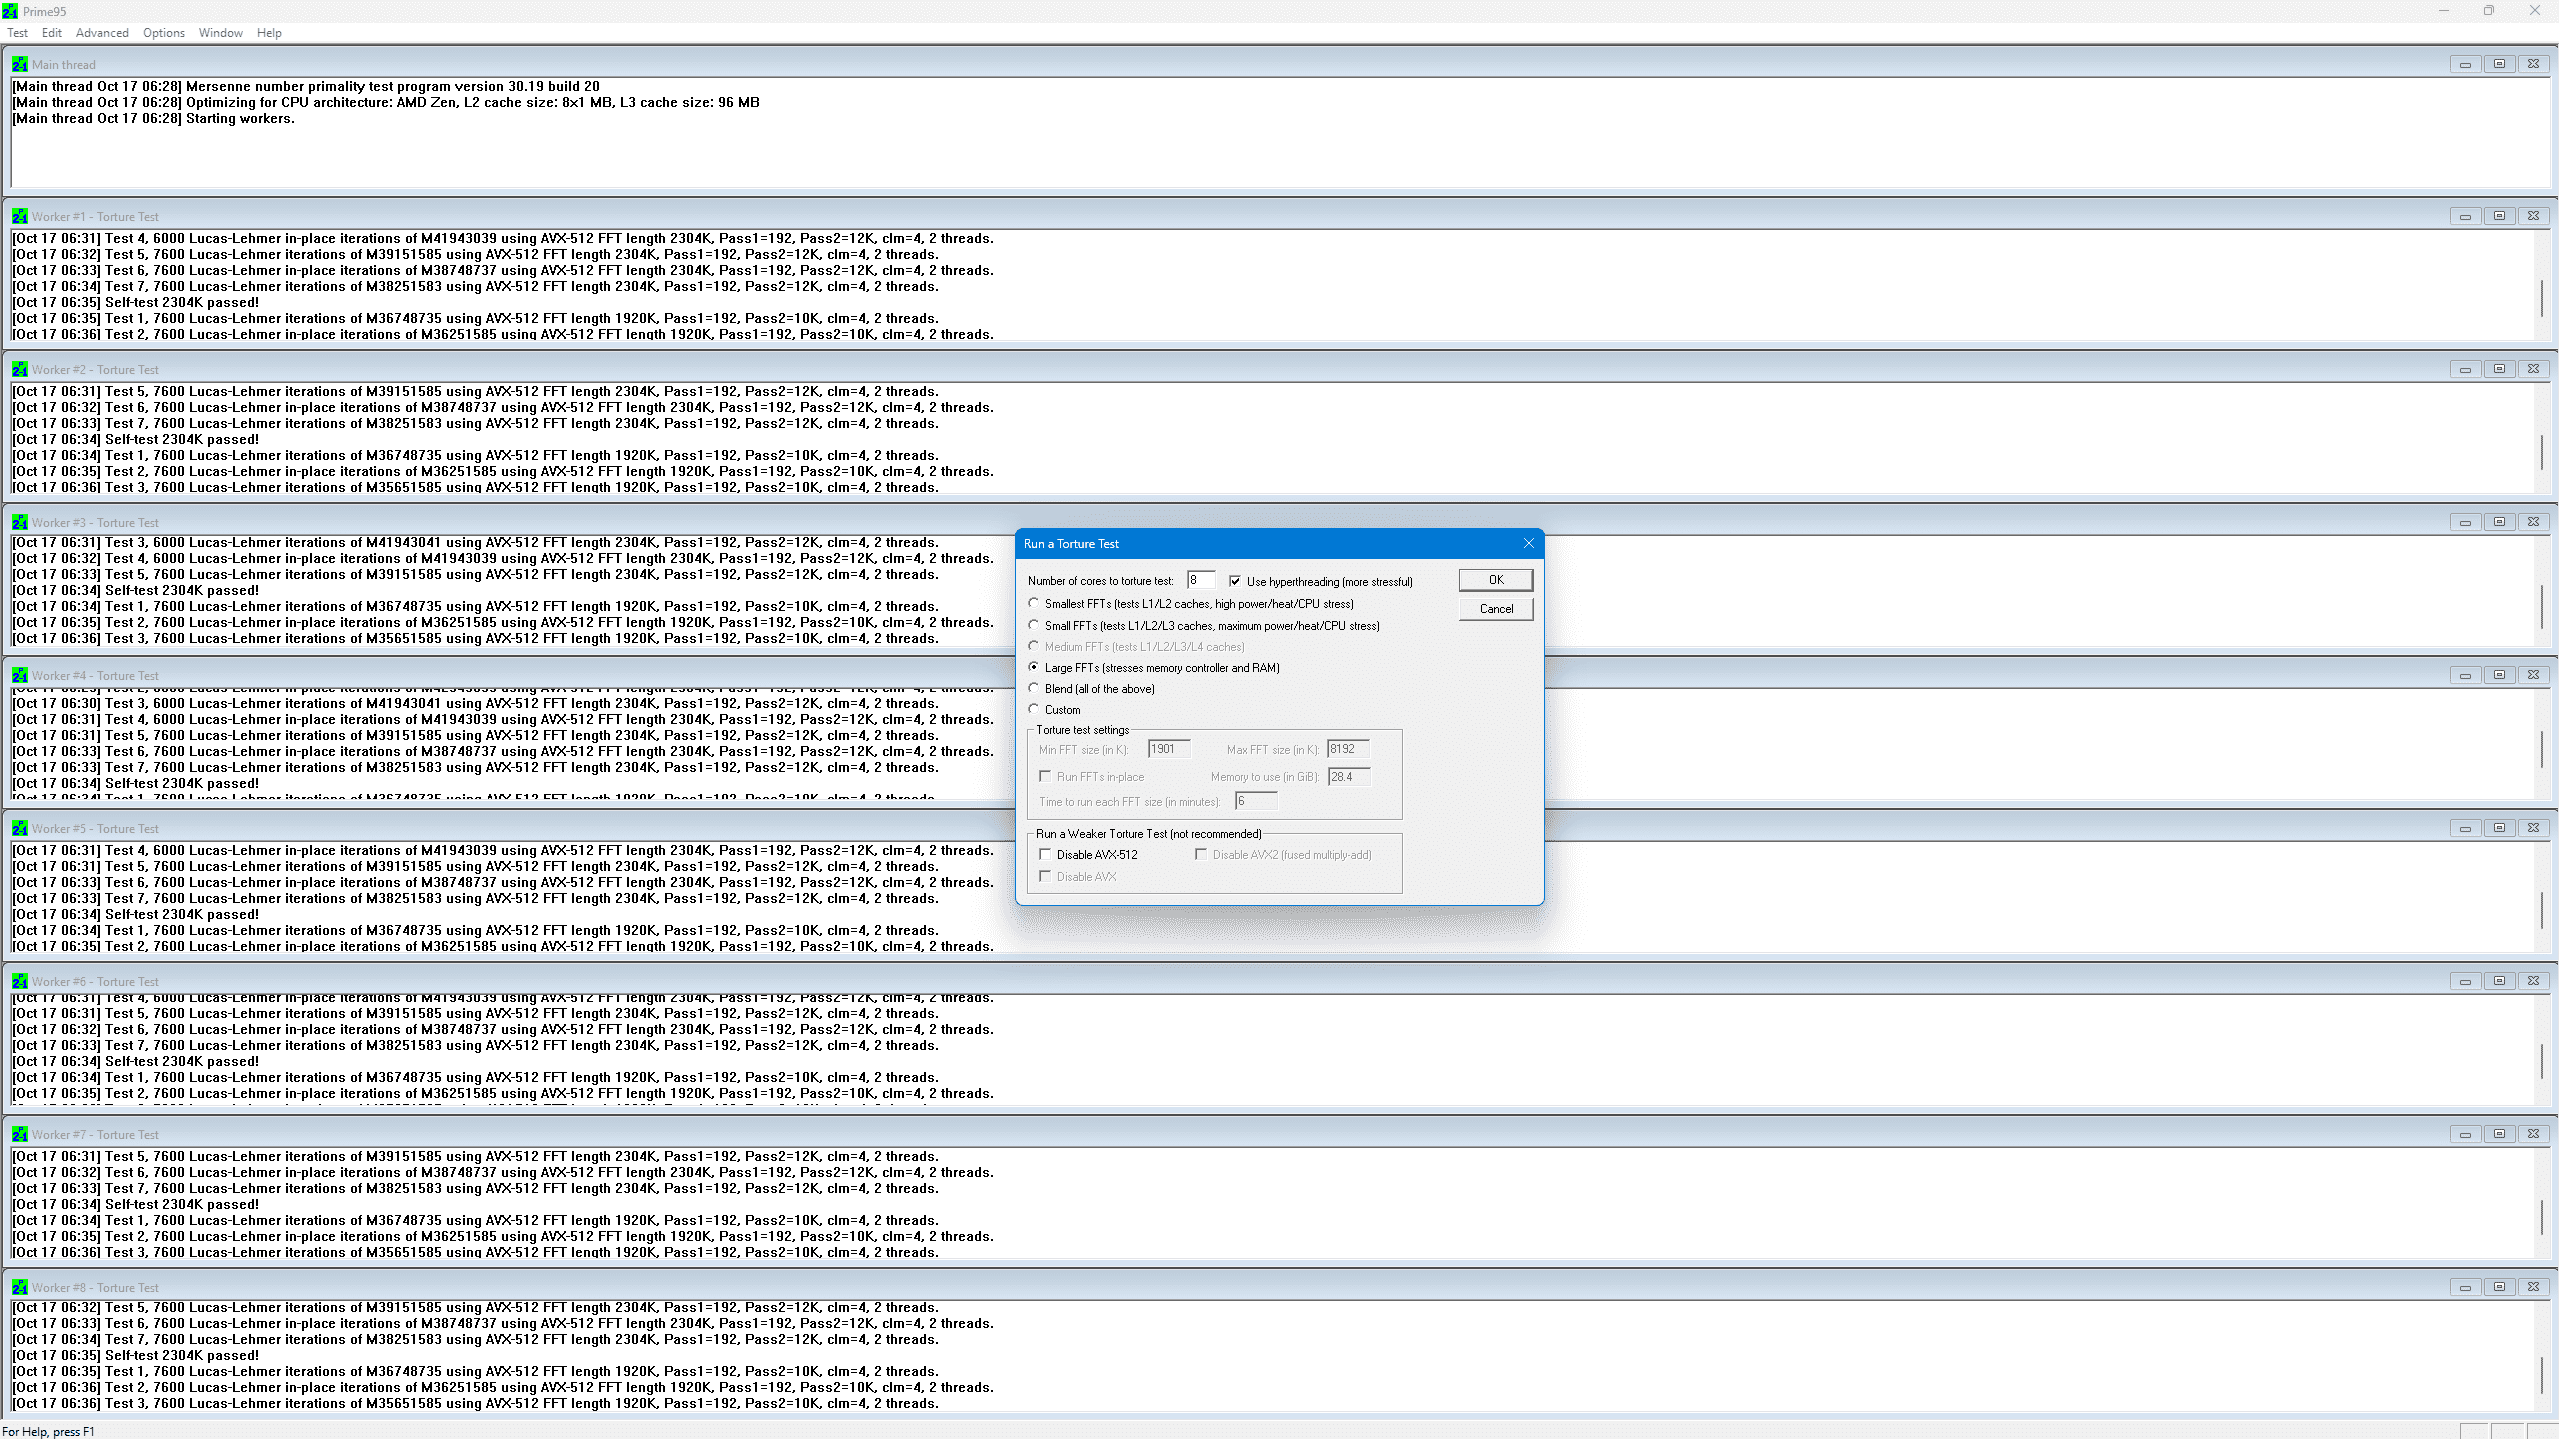
Task: Click the Worker #1 window icon
Action: coord(19,216)
